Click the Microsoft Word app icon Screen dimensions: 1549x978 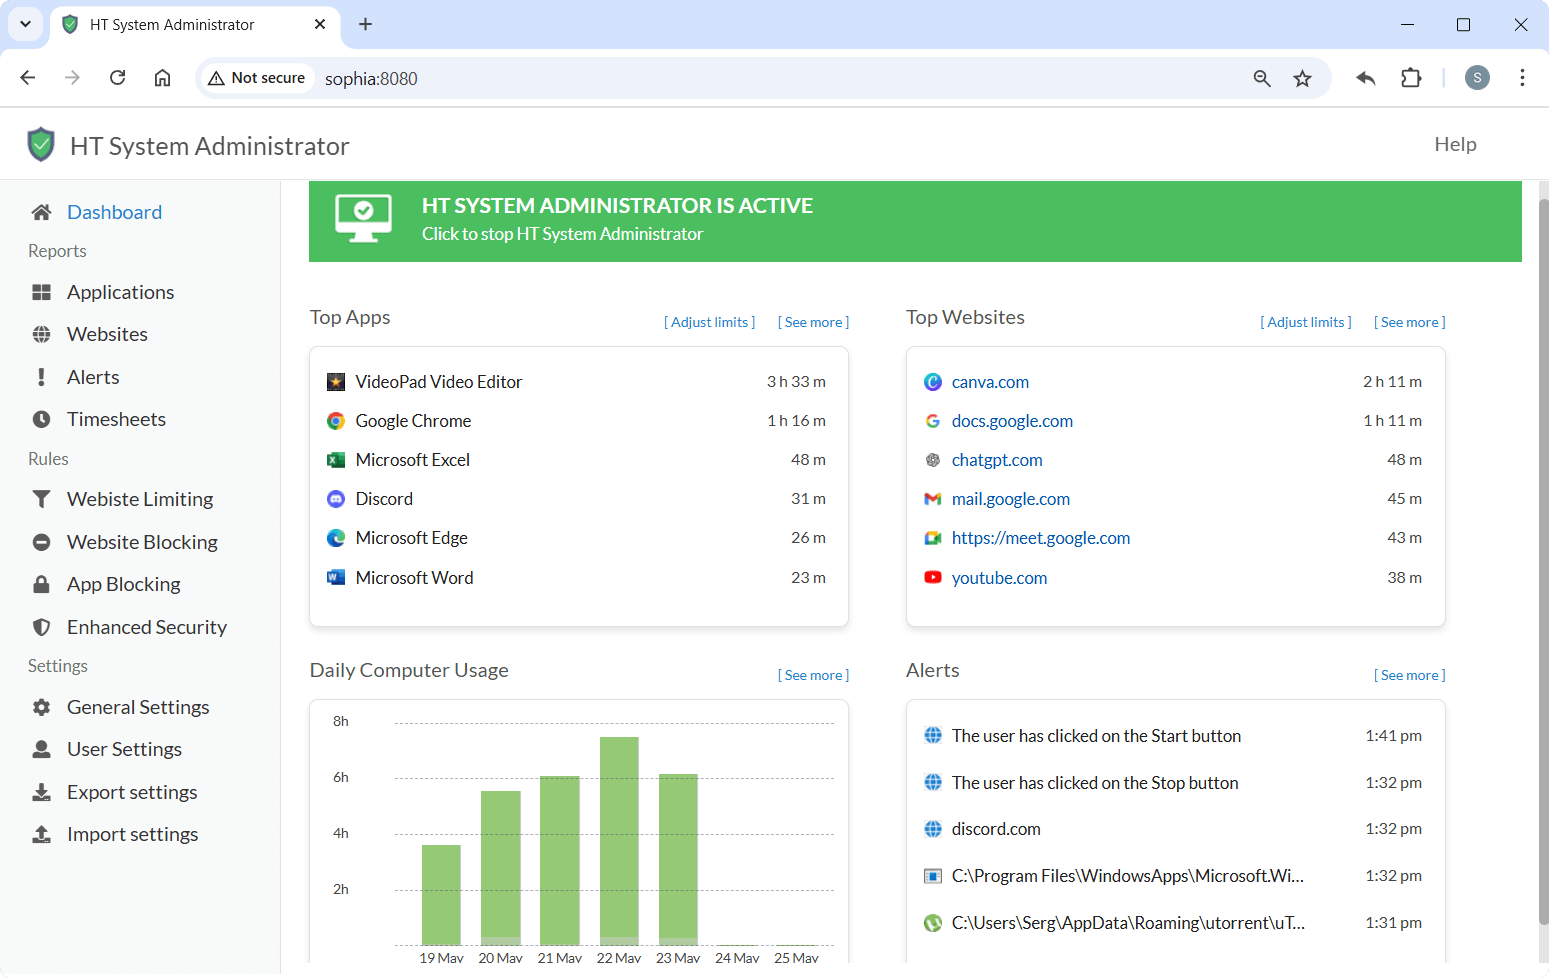pos(336,578)
